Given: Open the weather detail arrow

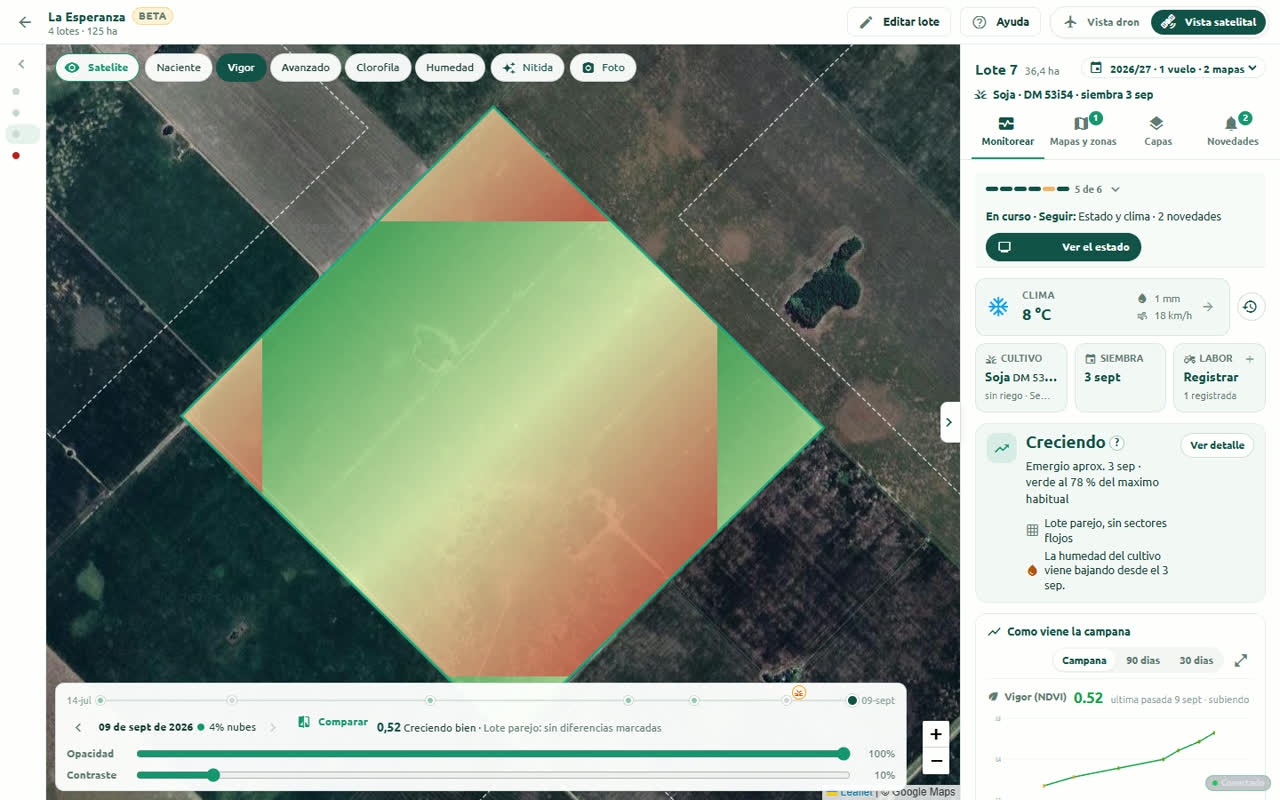Looking at the screenshot, I should [1207, 307].
